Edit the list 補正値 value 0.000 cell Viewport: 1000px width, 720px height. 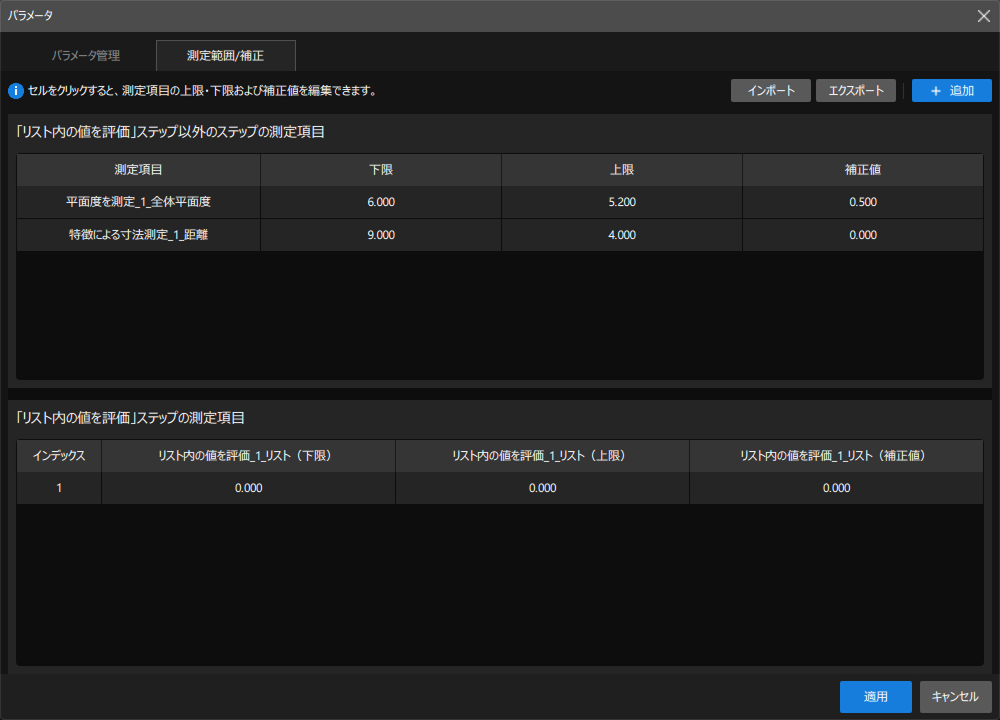click(836, 488)
